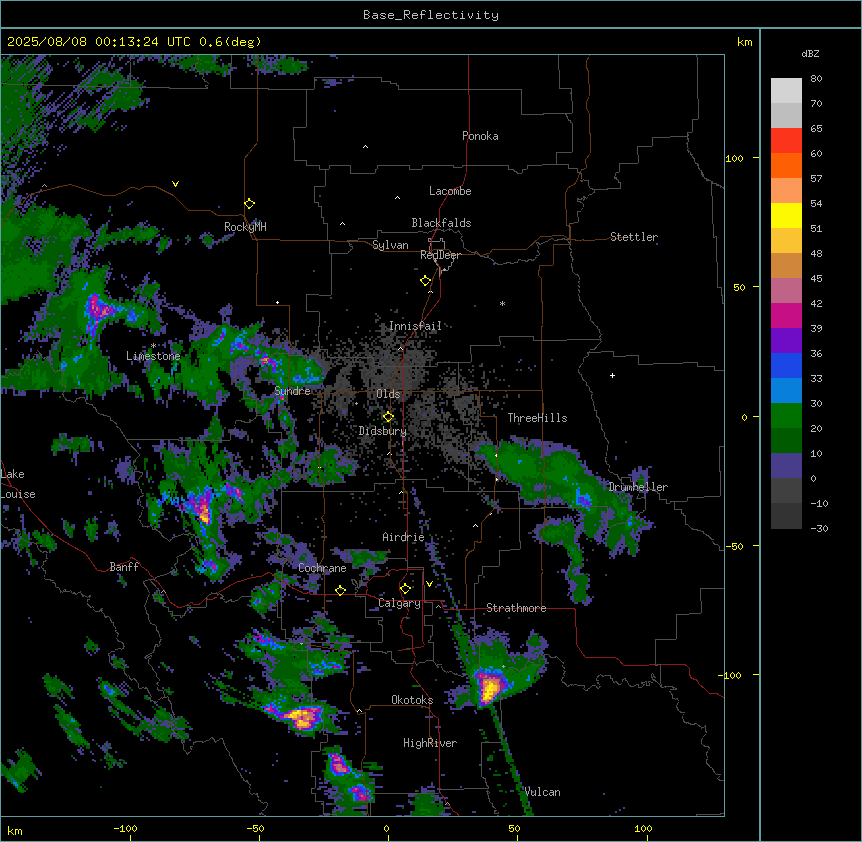This screenshot has height=842, width=862.
Task: Click the yellow diamond marker under Olds
Action: coord(388,417)
